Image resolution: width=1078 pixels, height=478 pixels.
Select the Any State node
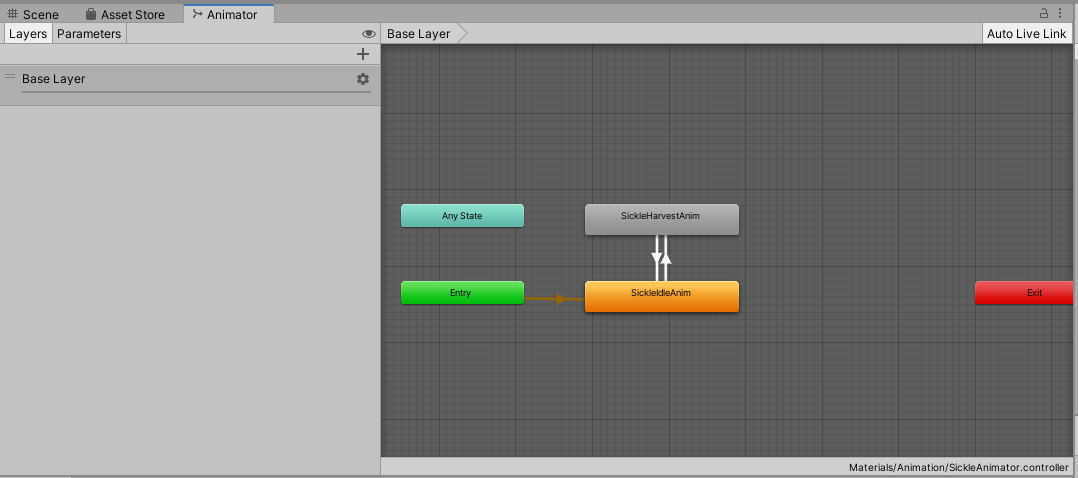(x=462, y=215)
